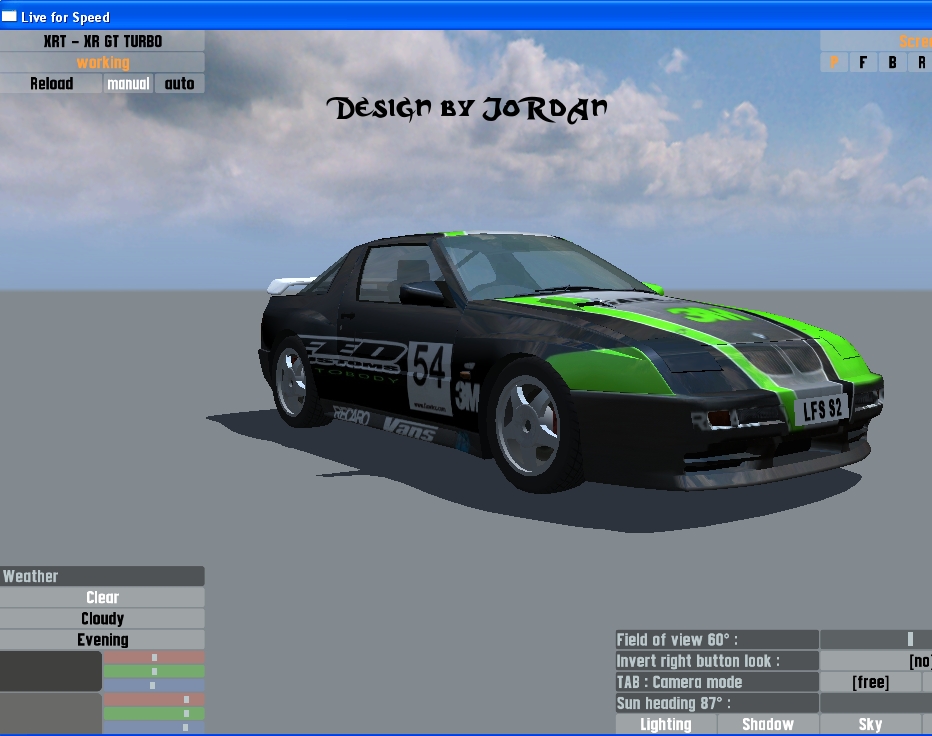
Task: Adjust the Field of view slider
Action: (x=876, y=640)
